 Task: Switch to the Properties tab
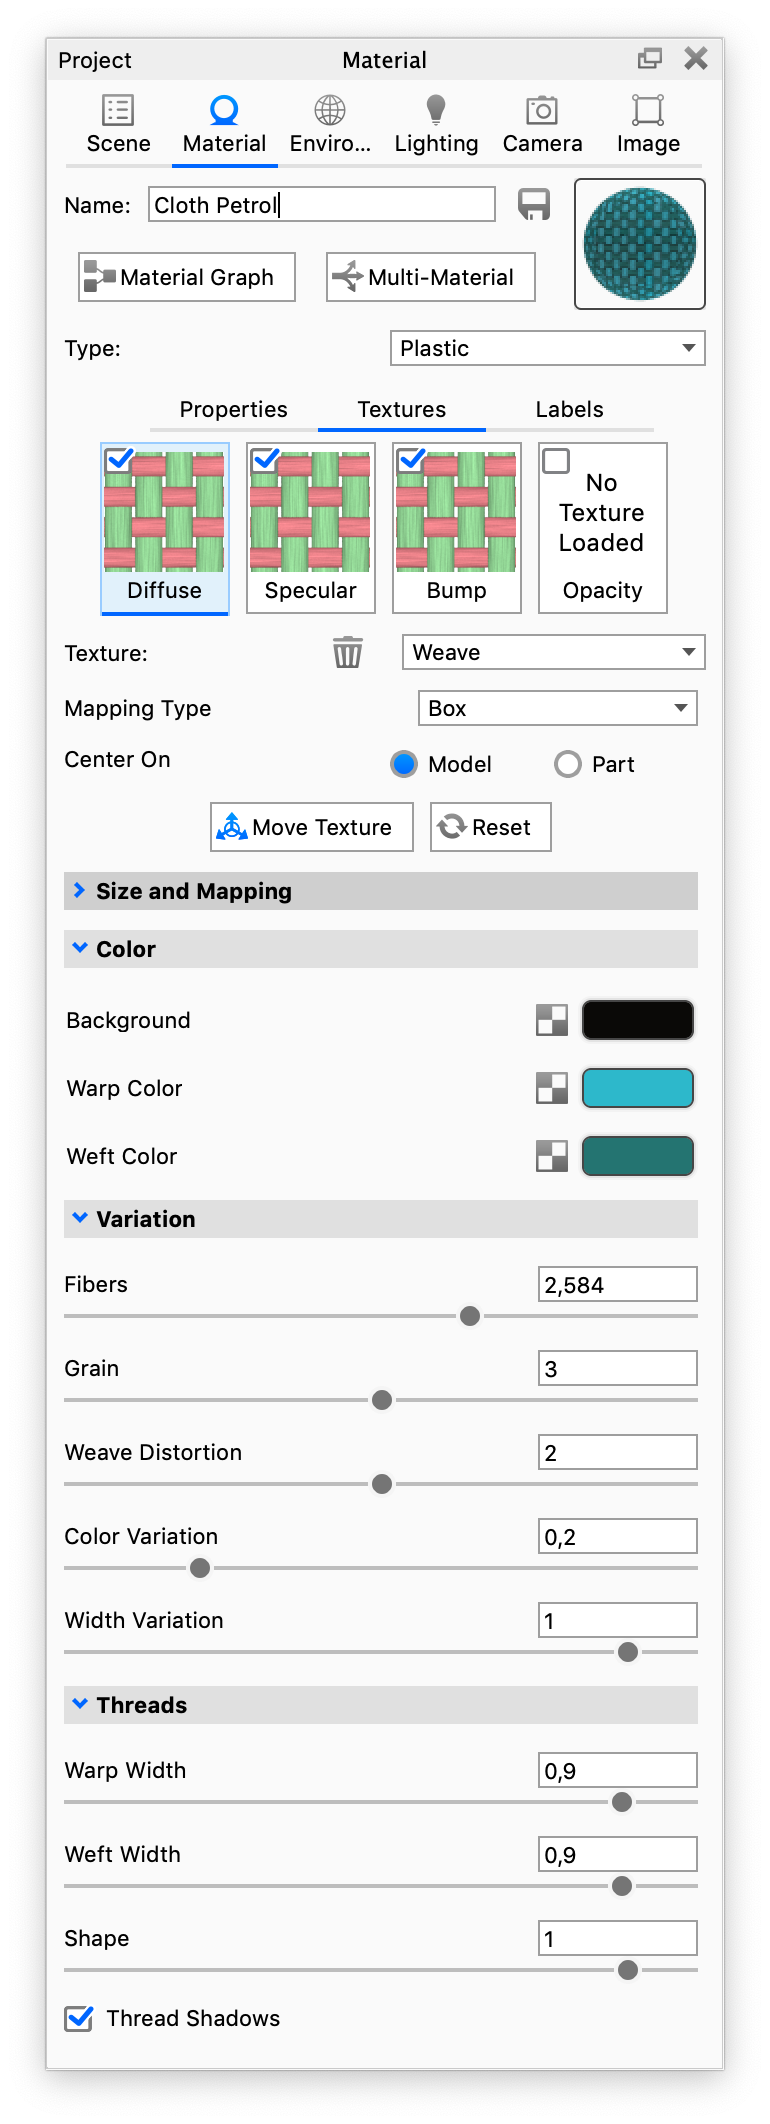coord(233,409)
